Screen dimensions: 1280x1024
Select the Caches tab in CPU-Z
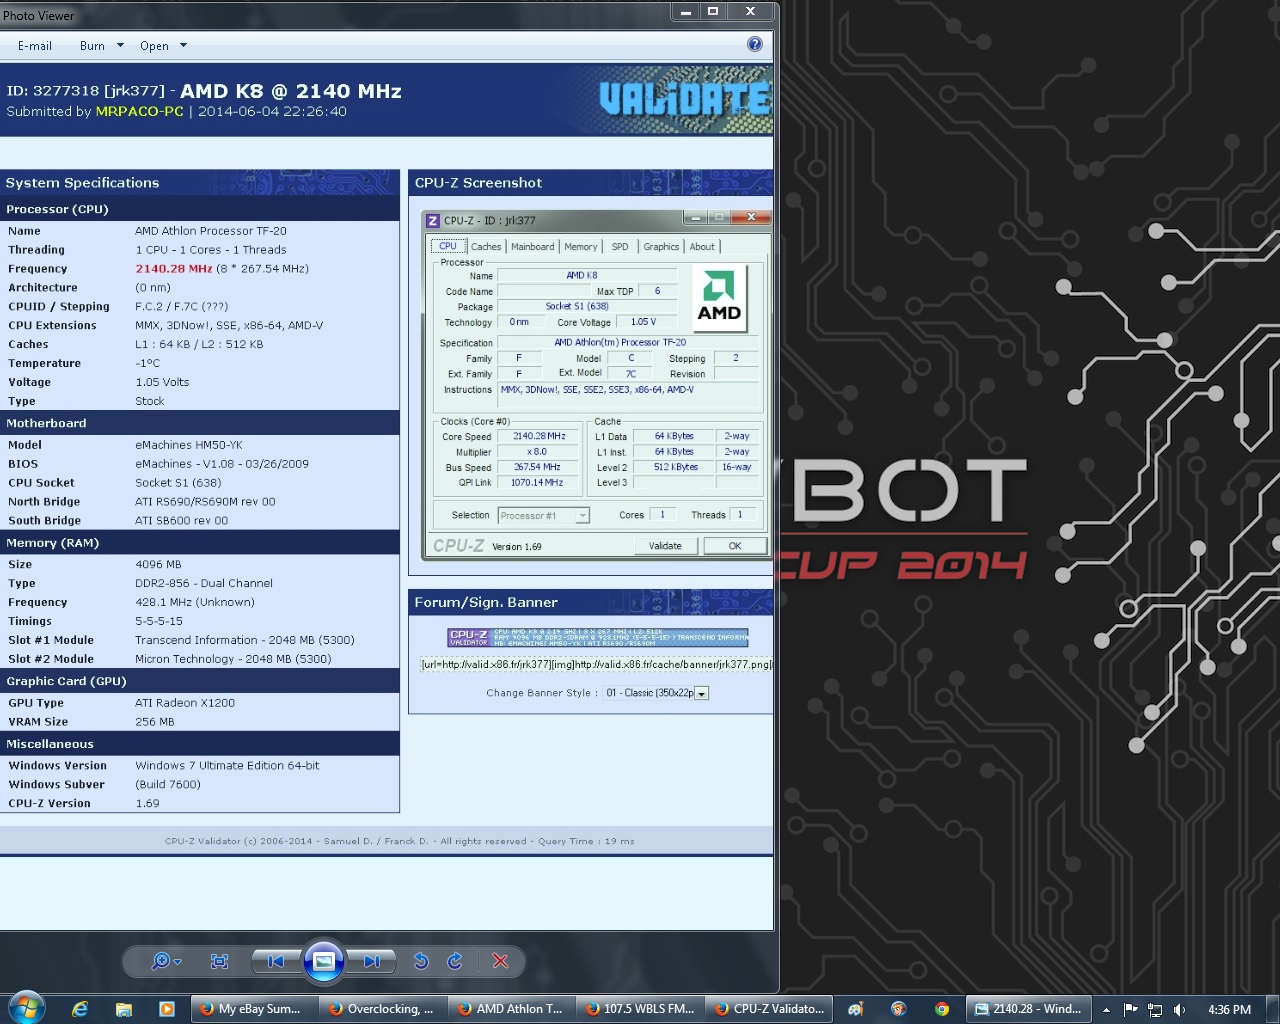click(x=486, y=246)
